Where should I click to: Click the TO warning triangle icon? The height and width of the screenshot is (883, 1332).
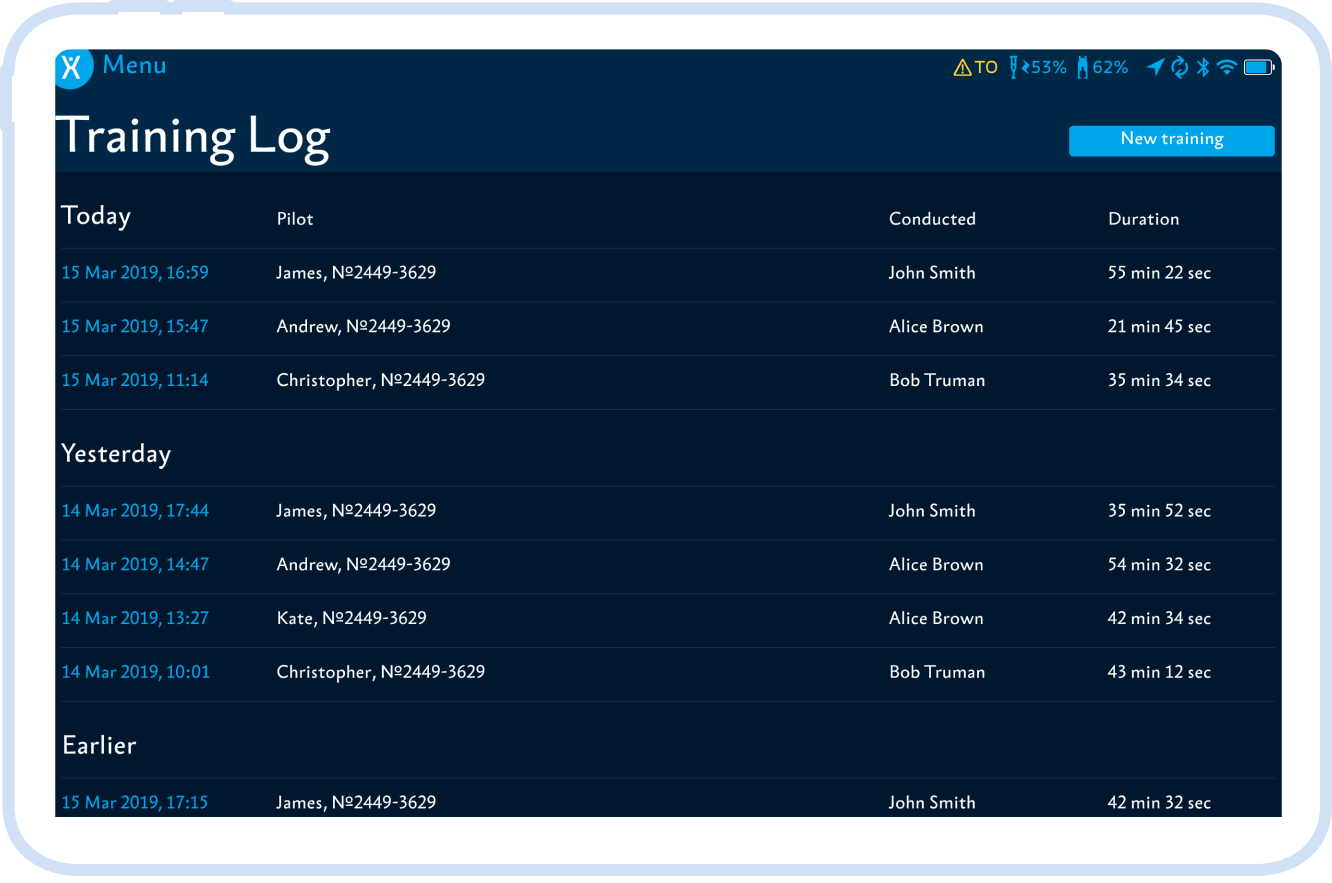tap(963, 66)
